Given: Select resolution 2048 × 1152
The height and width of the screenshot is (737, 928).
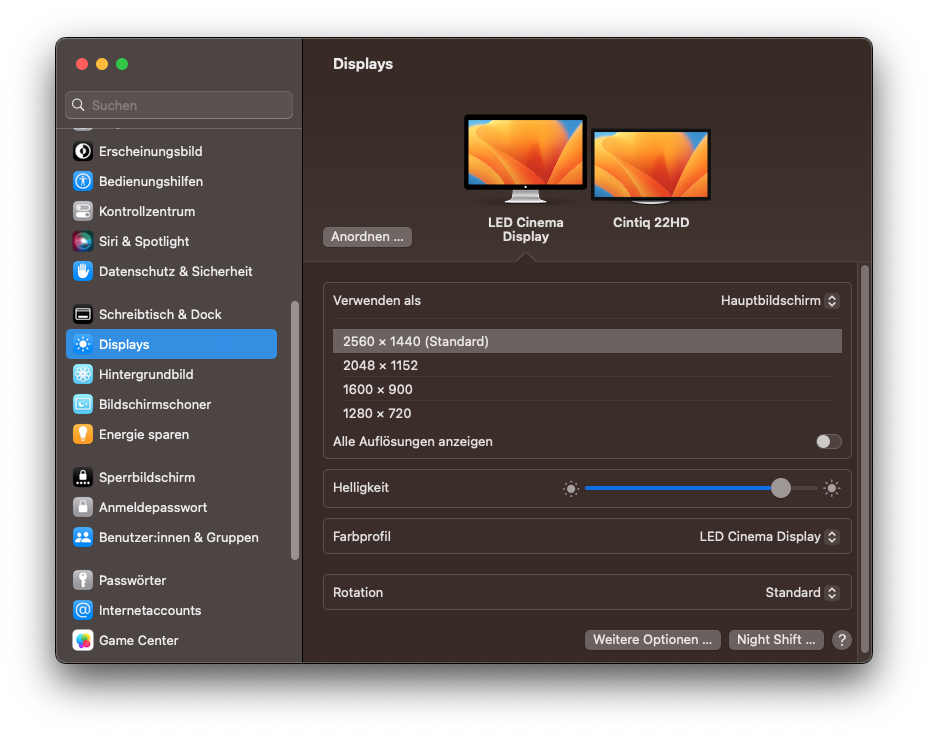Looking at the screenshot, I should (587, 365).
